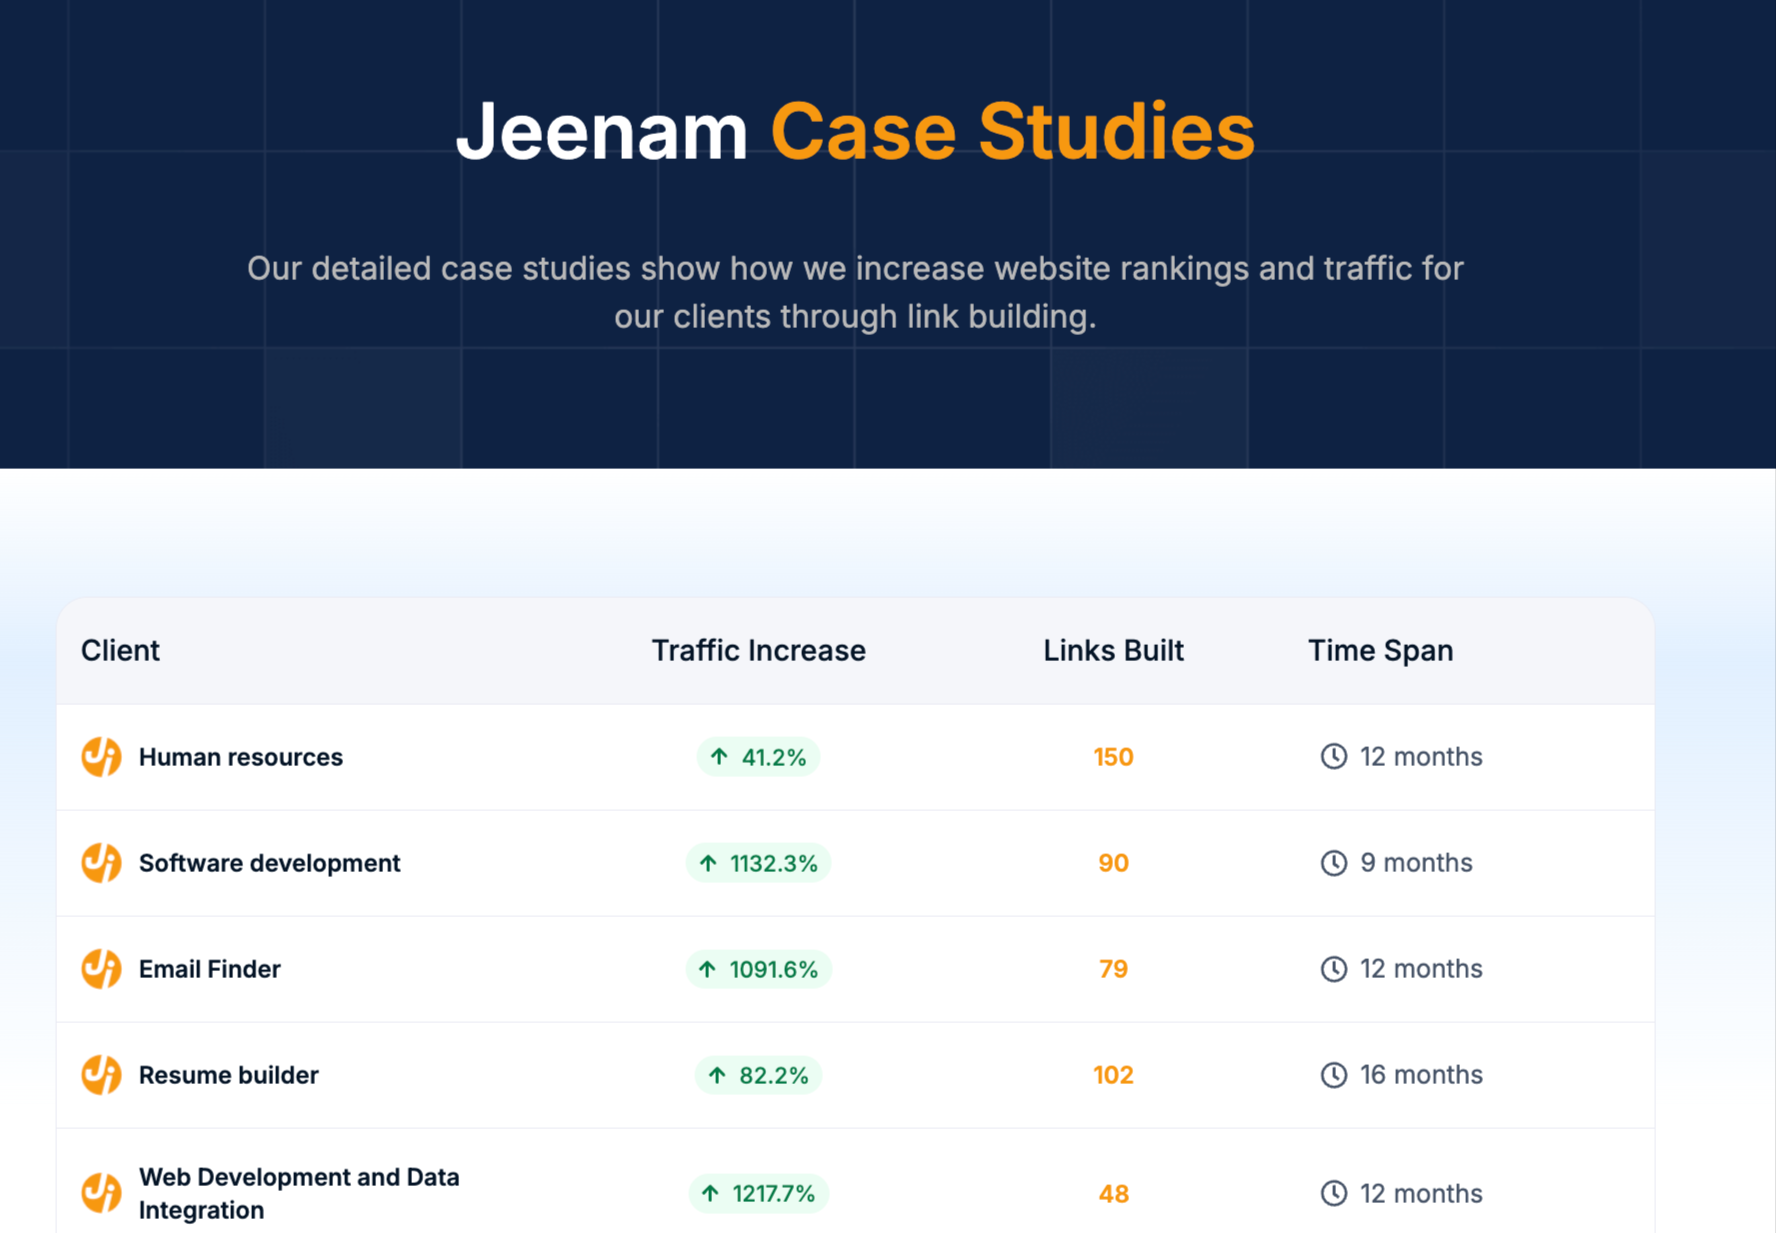Click the up arrow in the 1217.7% badge
The height and width of the screenshot is (1233, 1776).
710,1193
